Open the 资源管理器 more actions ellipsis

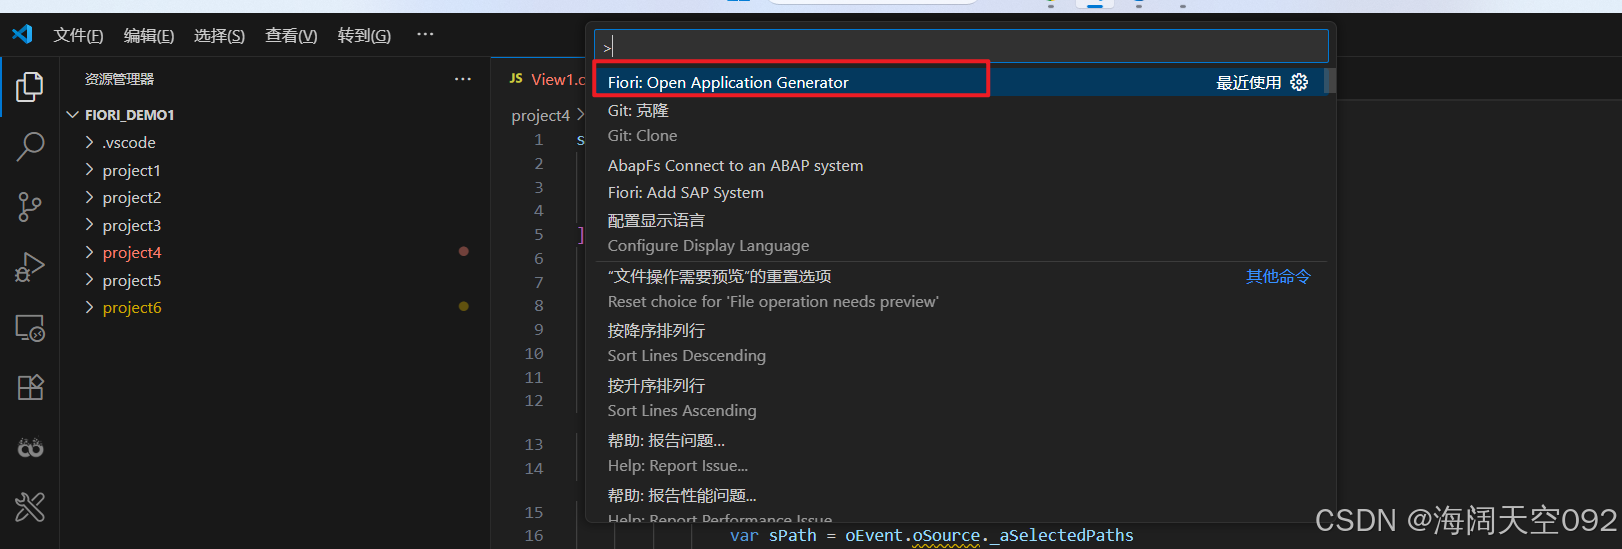coord(463,79)
